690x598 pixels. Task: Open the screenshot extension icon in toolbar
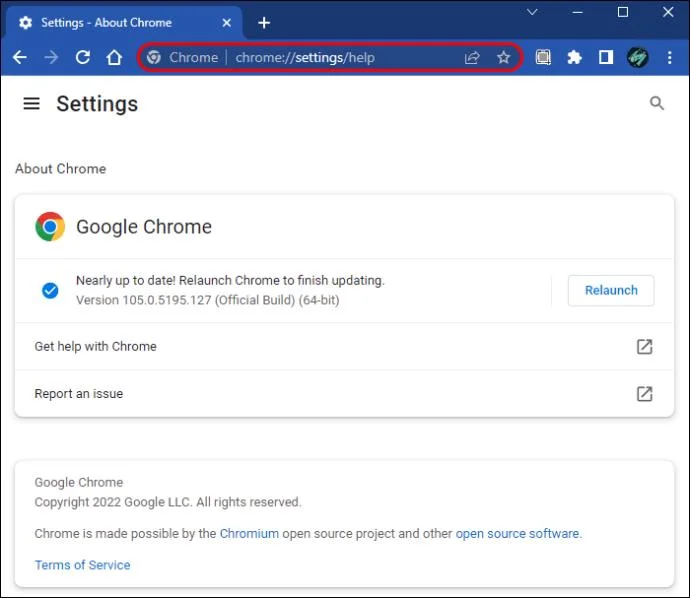click(x=543, y=57)
